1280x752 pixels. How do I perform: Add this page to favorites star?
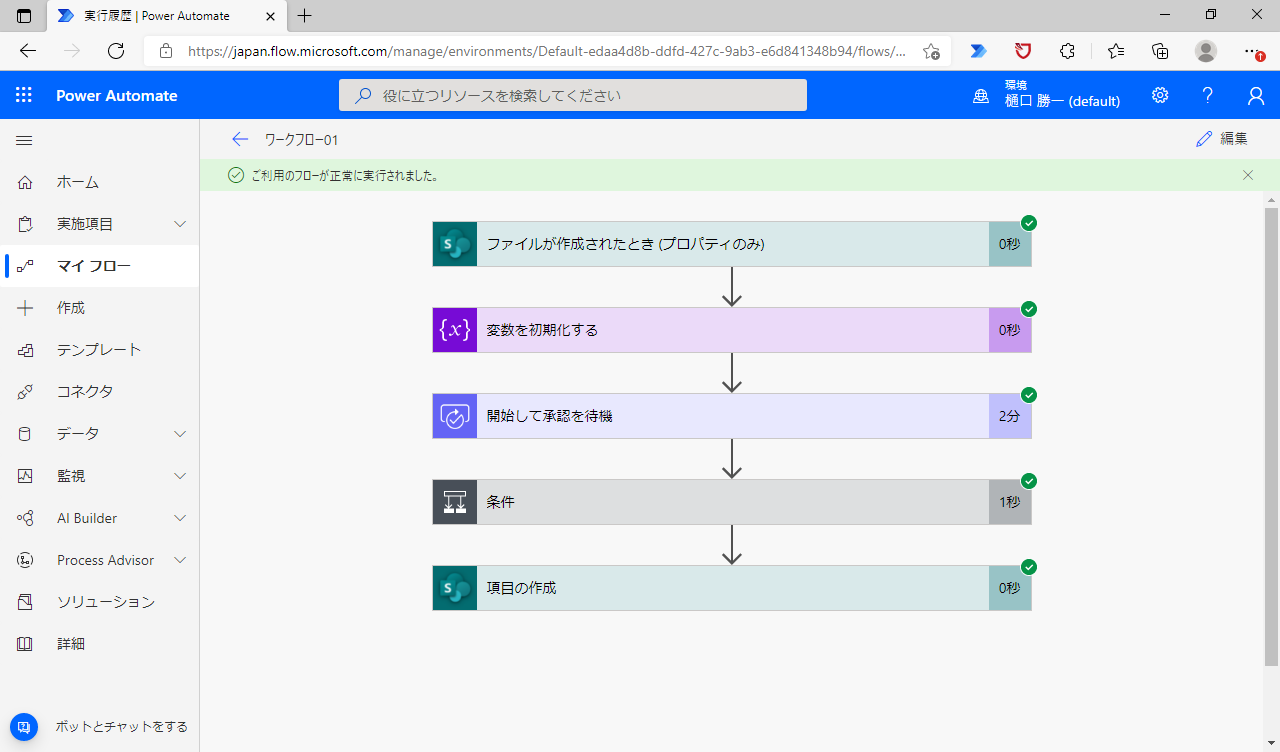(931, 51)
